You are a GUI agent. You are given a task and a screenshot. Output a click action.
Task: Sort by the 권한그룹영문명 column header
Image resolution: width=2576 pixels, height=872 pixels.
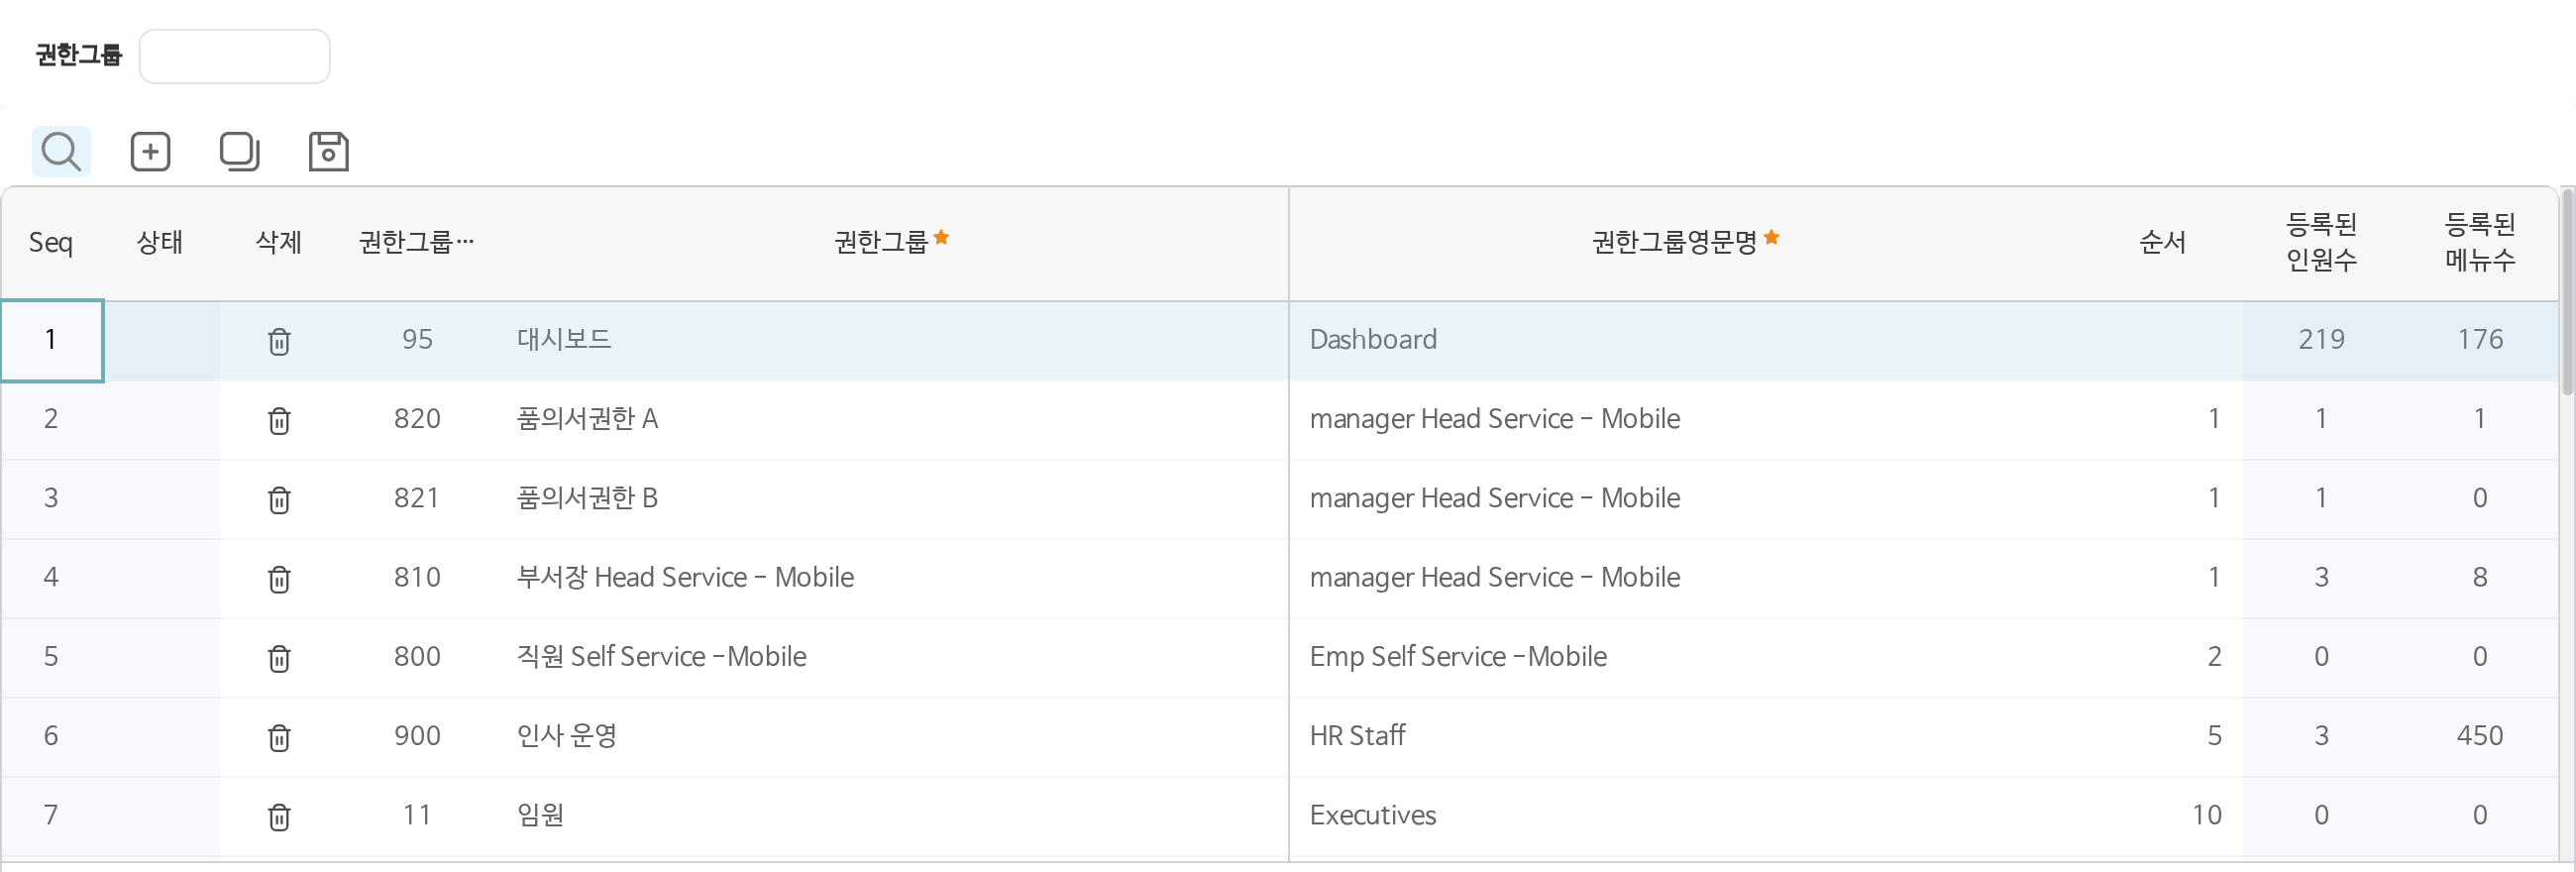(1685, 243)
